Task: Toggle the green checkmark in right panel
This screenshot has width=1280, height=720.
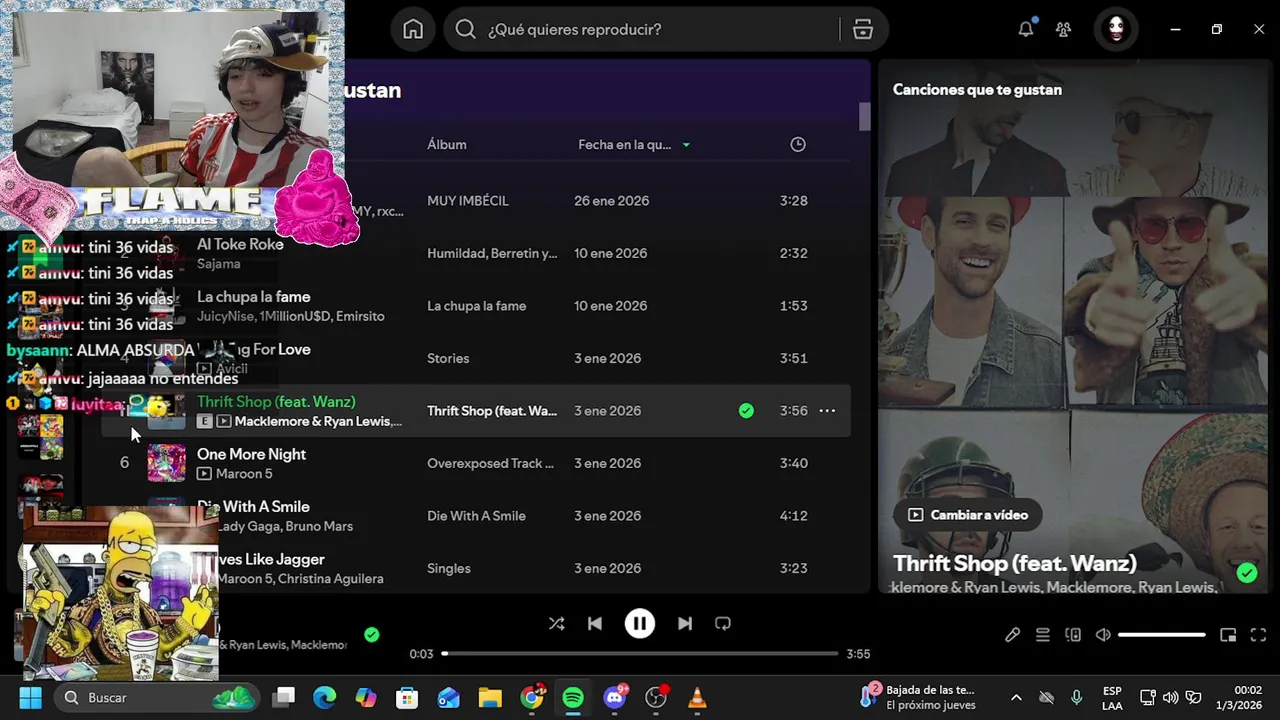Action: pos(1247,573)
